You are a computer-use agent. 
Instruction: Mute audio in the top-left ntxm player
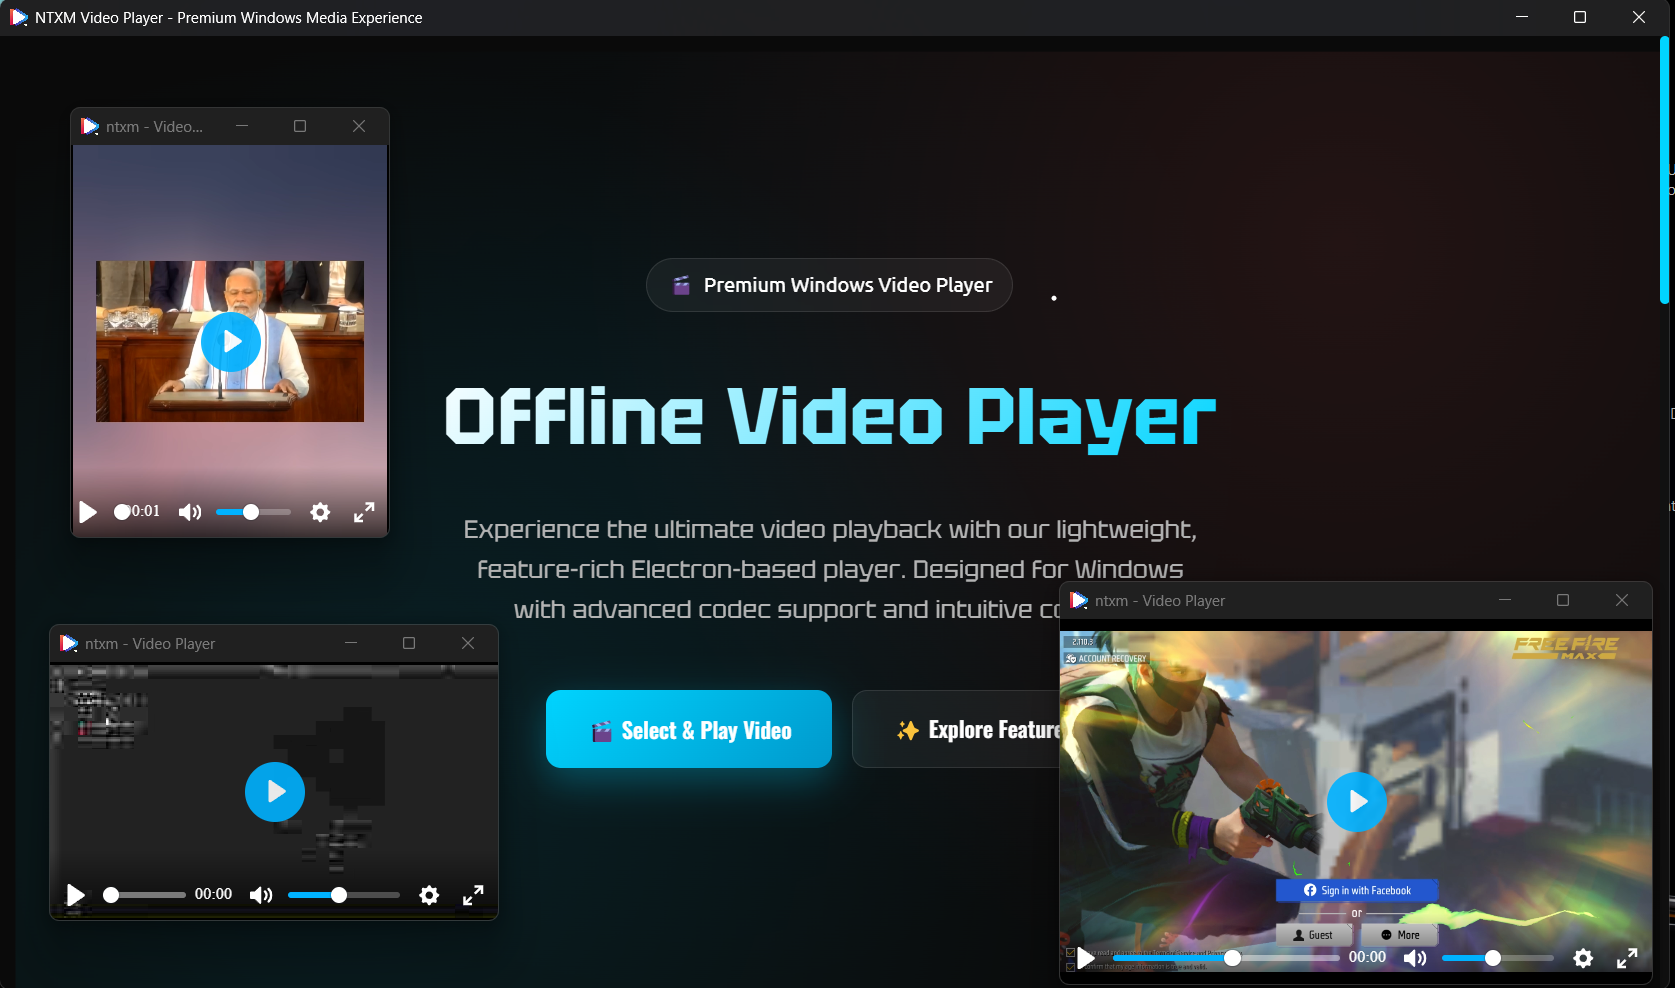click(x=190, y=512)
